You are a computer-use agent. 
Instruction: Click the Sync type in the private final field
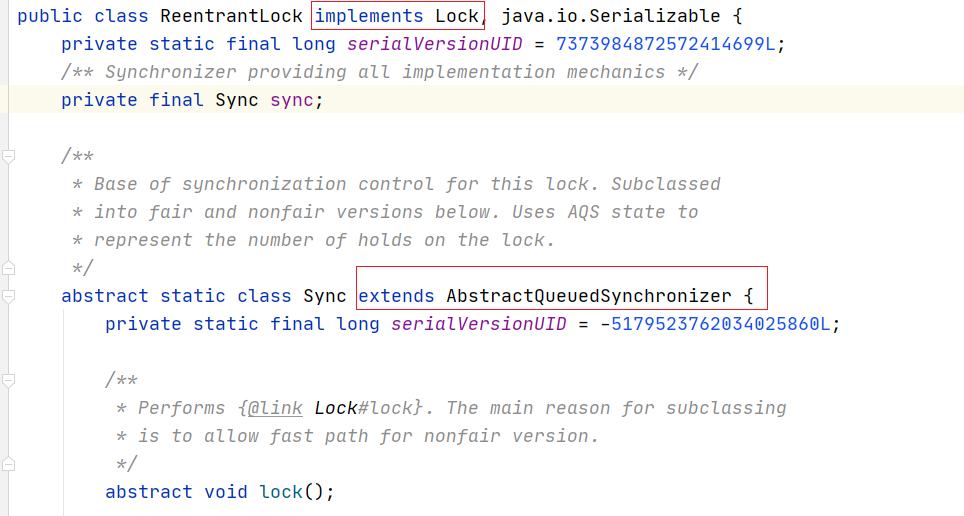point(237,100)
